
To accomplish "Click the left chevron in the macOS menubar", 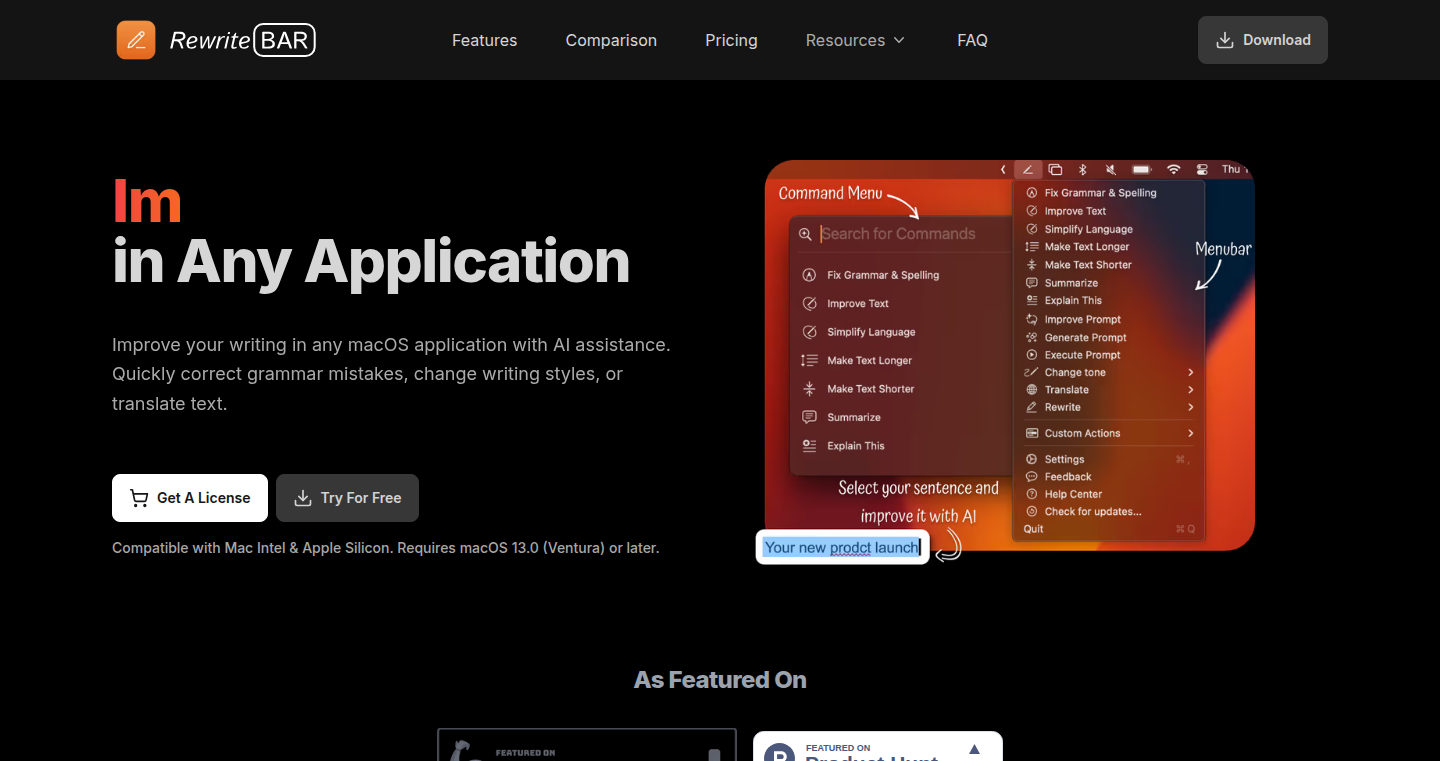I will pos(1003,170).
